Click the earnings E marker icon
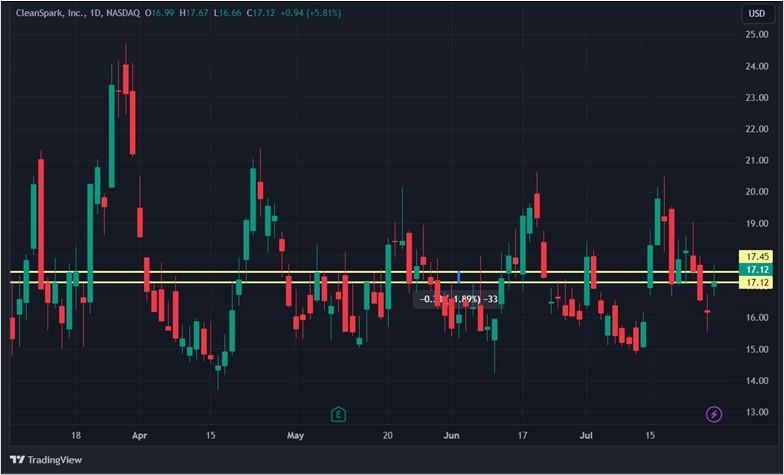 (x=338, y=414)
